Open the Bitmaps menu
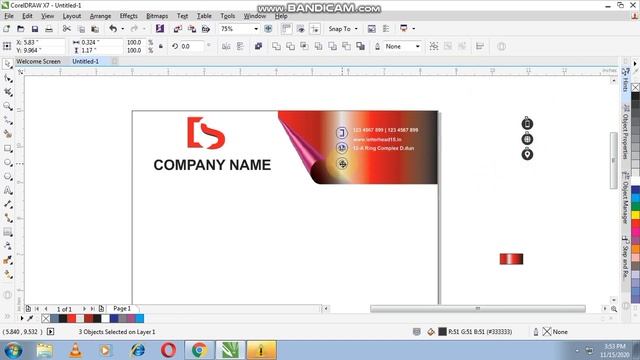This screenshot has width=640, height=360. click(x=157, y=16)
